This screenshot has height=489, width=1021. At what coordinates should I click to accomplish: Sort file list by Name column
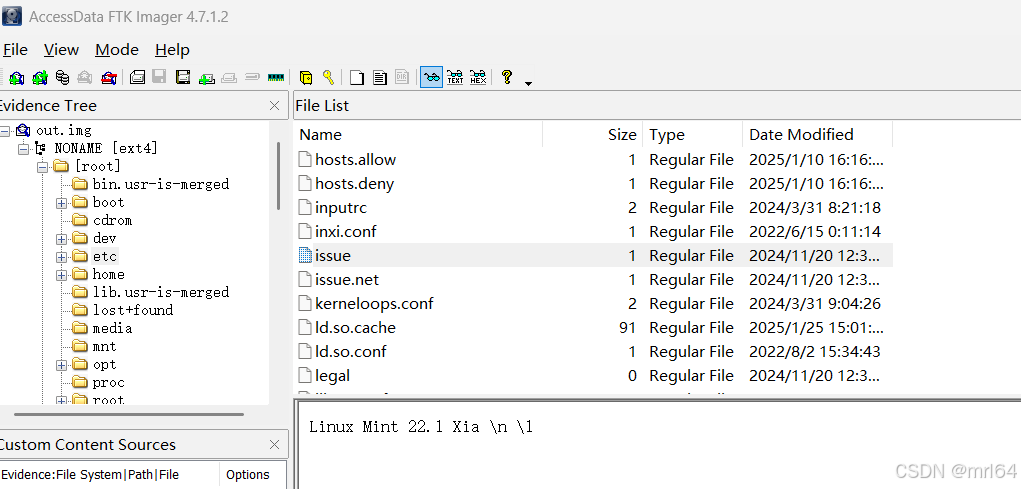(x=419, y=135)
